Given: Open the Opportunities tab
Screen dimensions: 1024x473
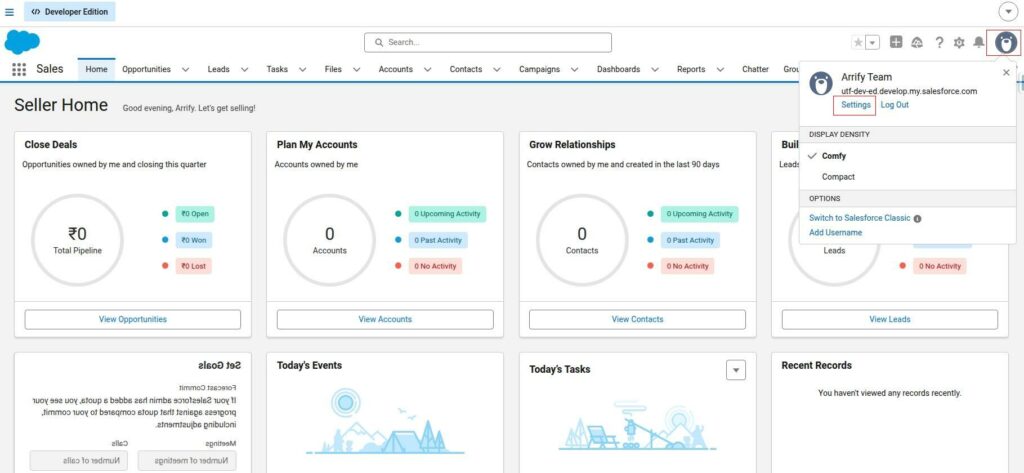Looking at the screenshot, I should [x=146, y=69].
